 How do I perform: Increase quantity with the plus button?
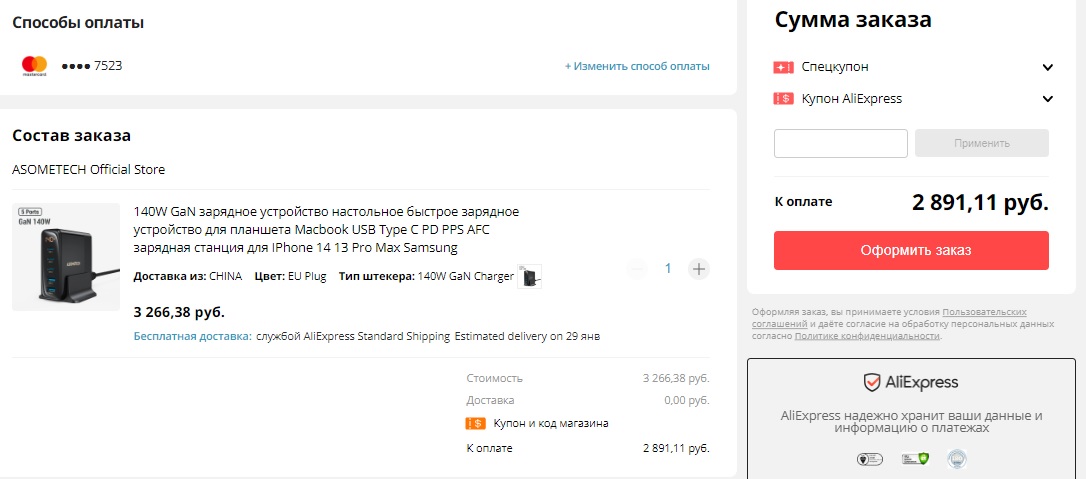(699, 268)
